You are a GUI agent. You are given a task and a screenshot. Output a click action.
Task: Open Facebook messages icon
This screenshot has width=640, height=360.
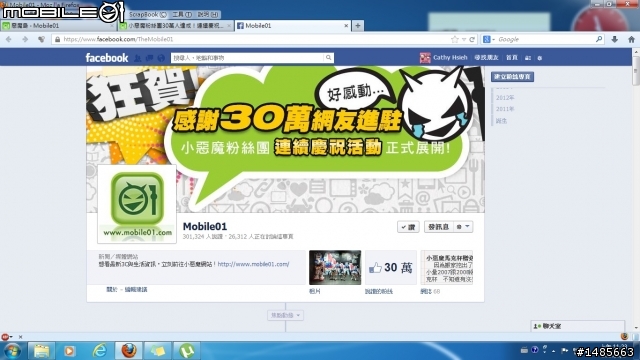(x=149, y=58)
